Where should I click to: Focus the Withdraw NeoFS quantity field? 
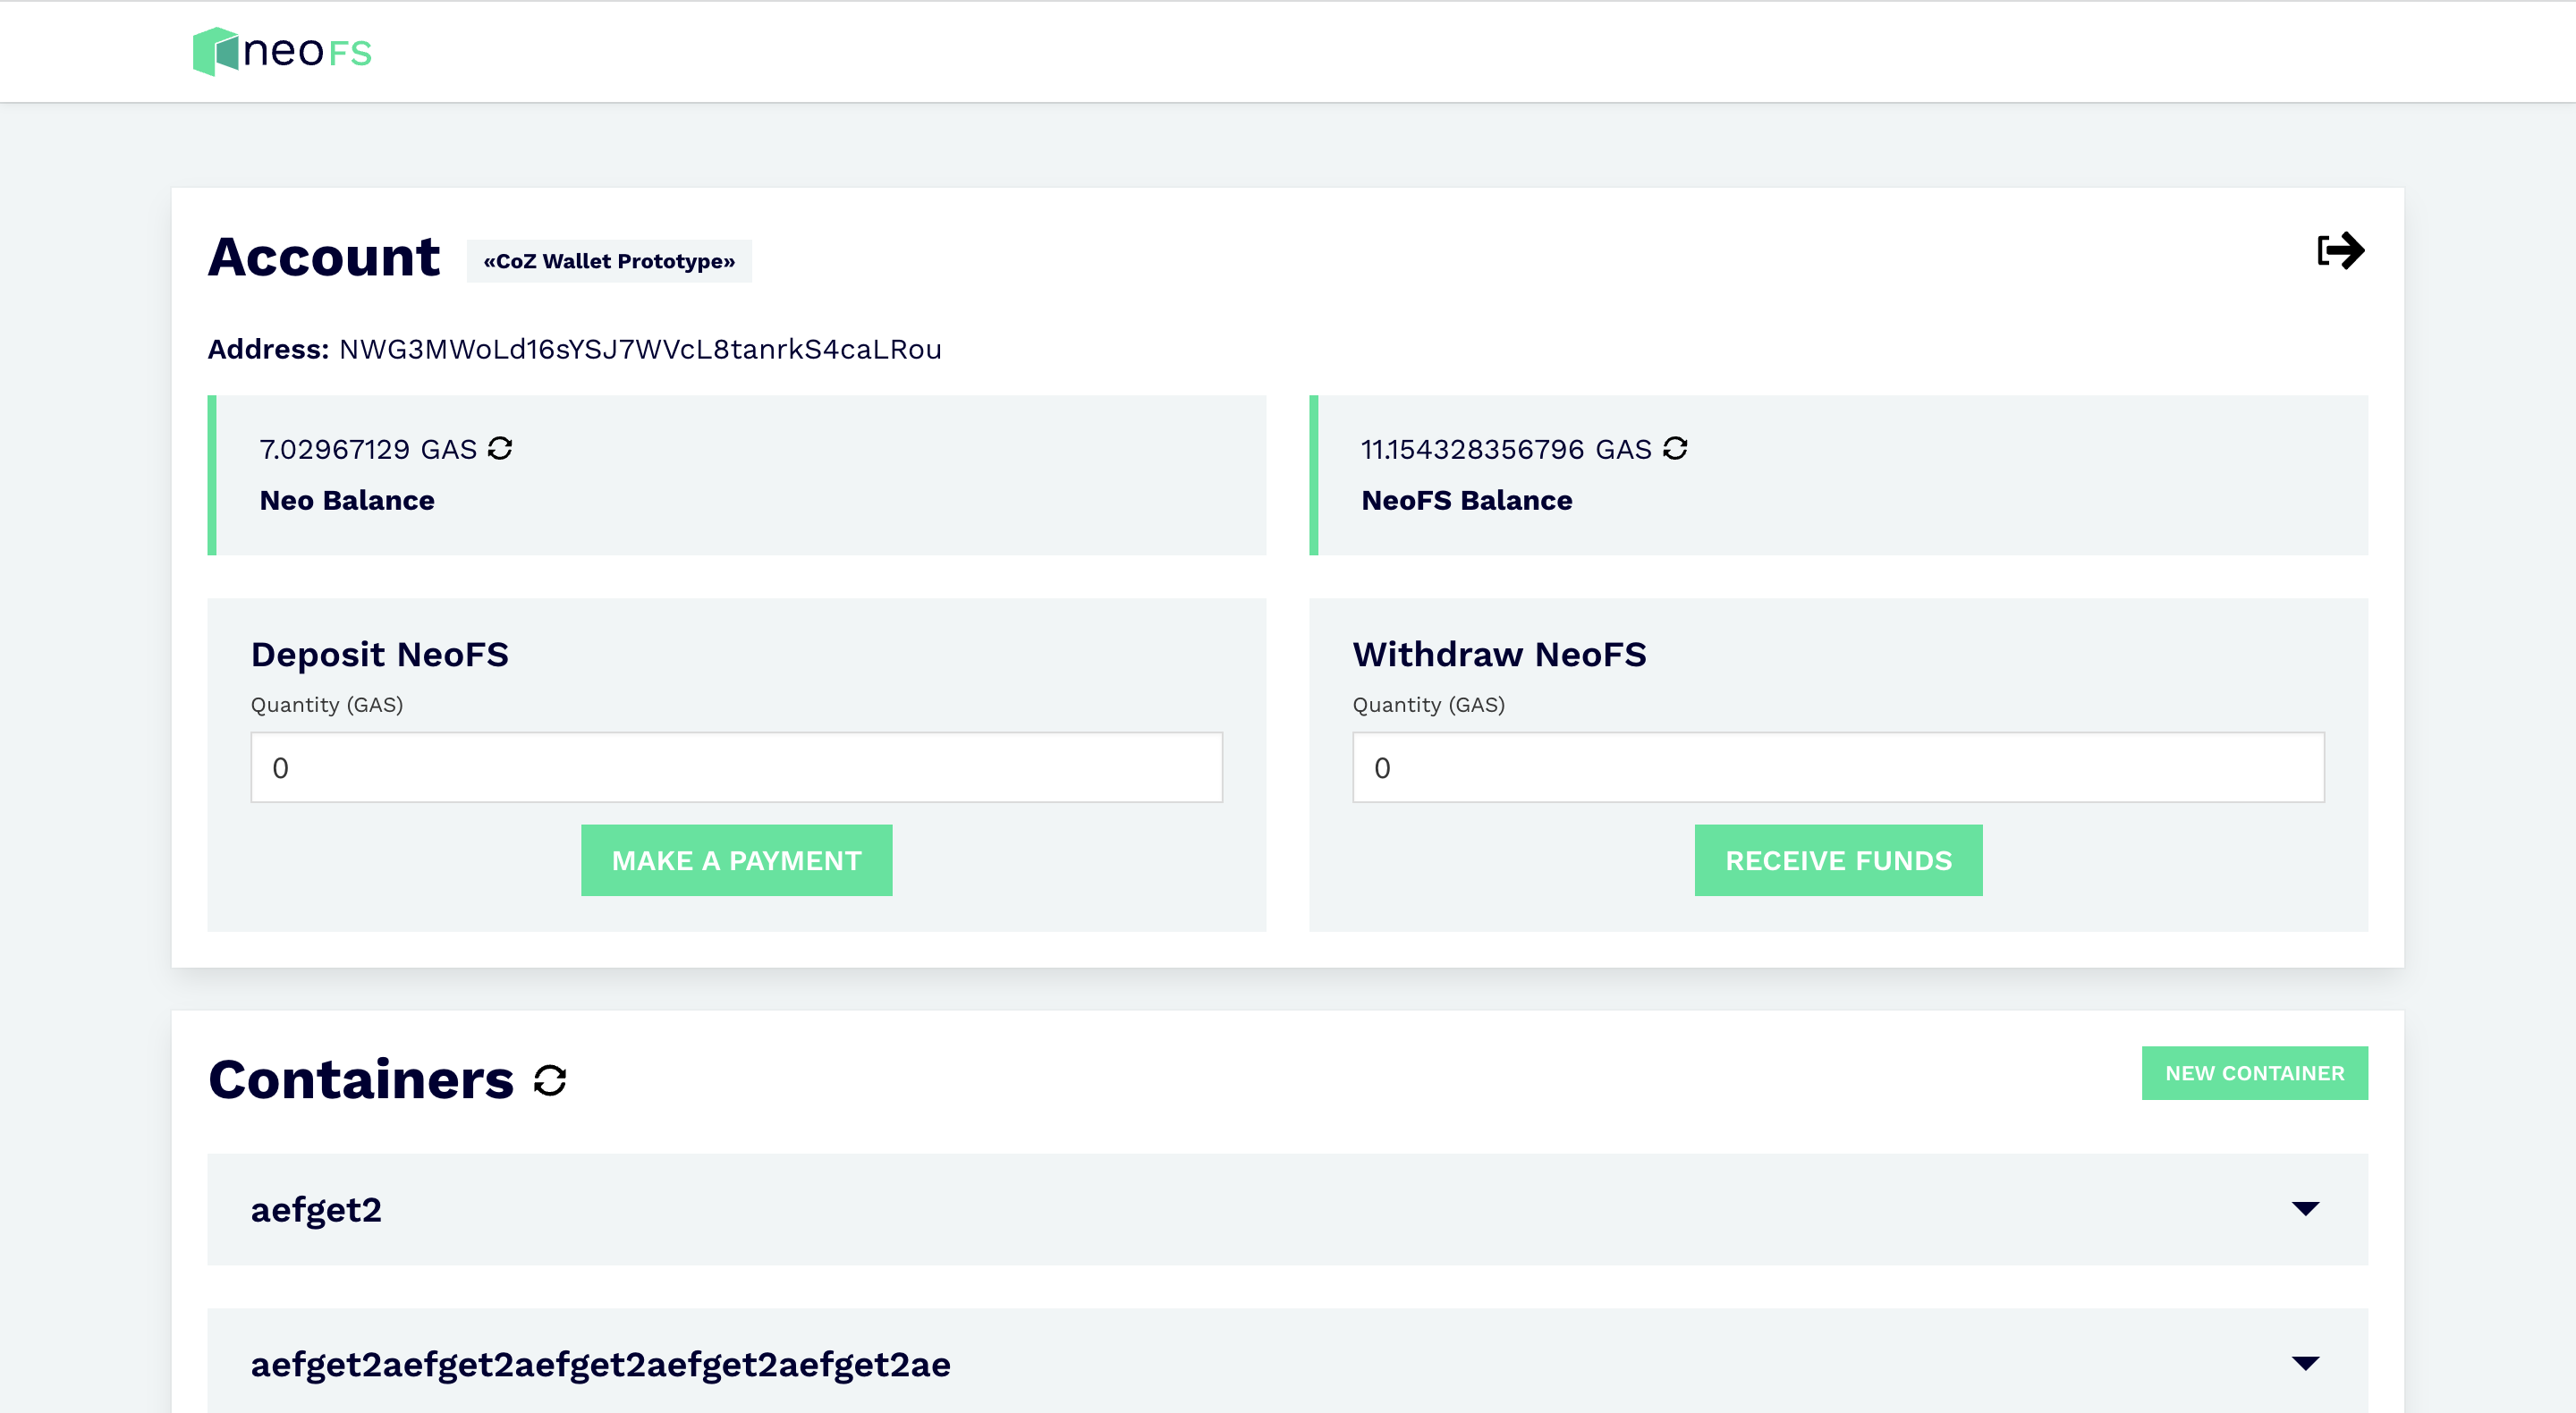coord(1838,767)
